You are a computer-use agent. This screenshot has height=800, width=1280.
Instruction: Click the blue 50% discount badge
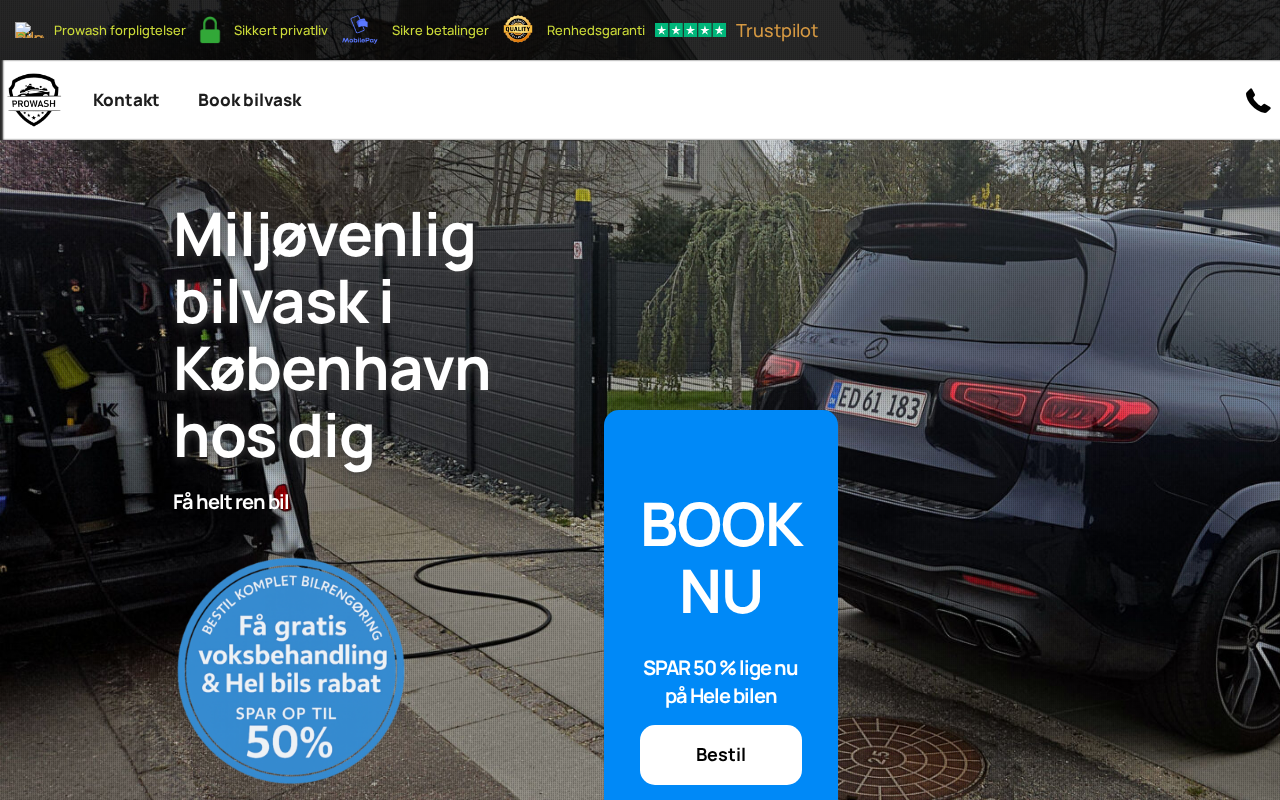[x=291, y=670]
